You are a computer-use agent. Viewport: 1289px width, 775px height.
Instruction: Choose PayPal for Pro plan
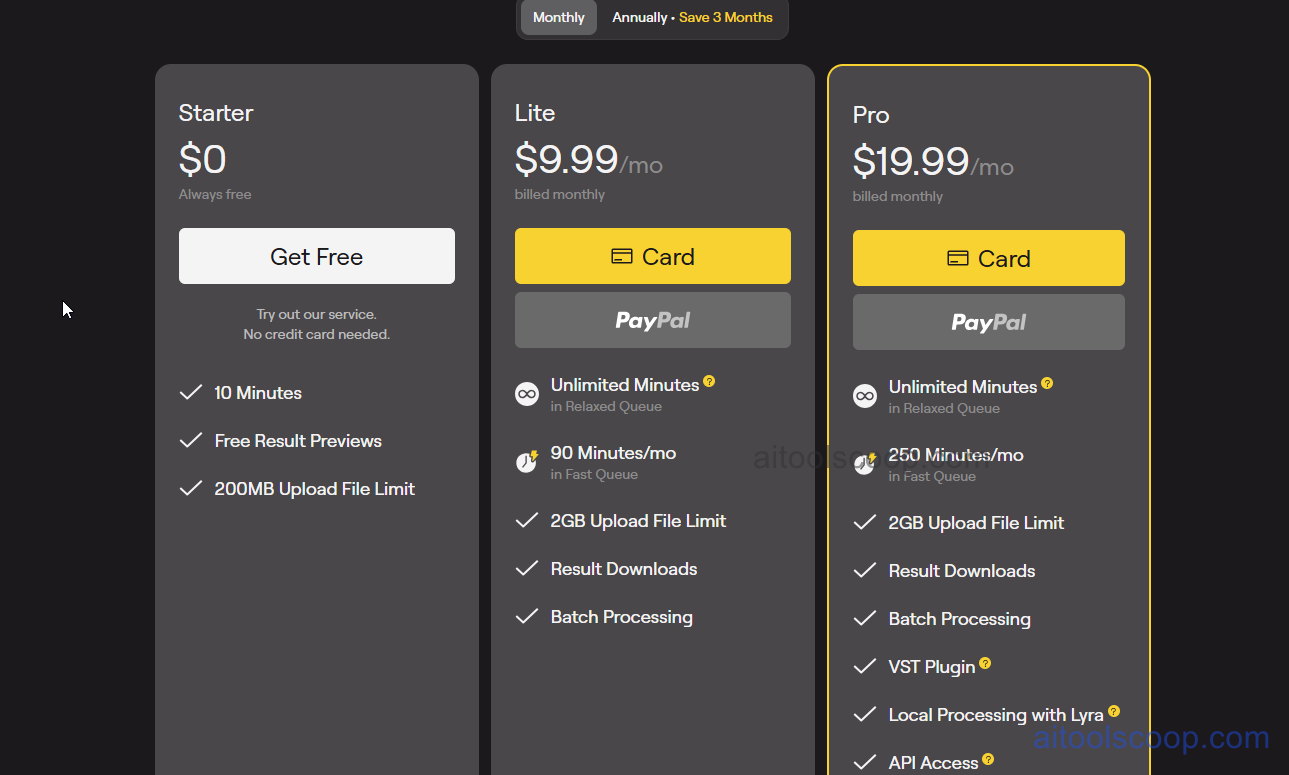coord(989,322)
